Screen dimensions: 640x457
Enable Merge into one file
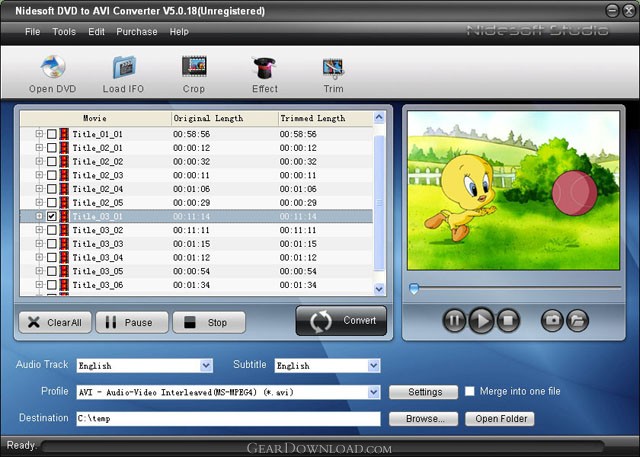[471, 392]
